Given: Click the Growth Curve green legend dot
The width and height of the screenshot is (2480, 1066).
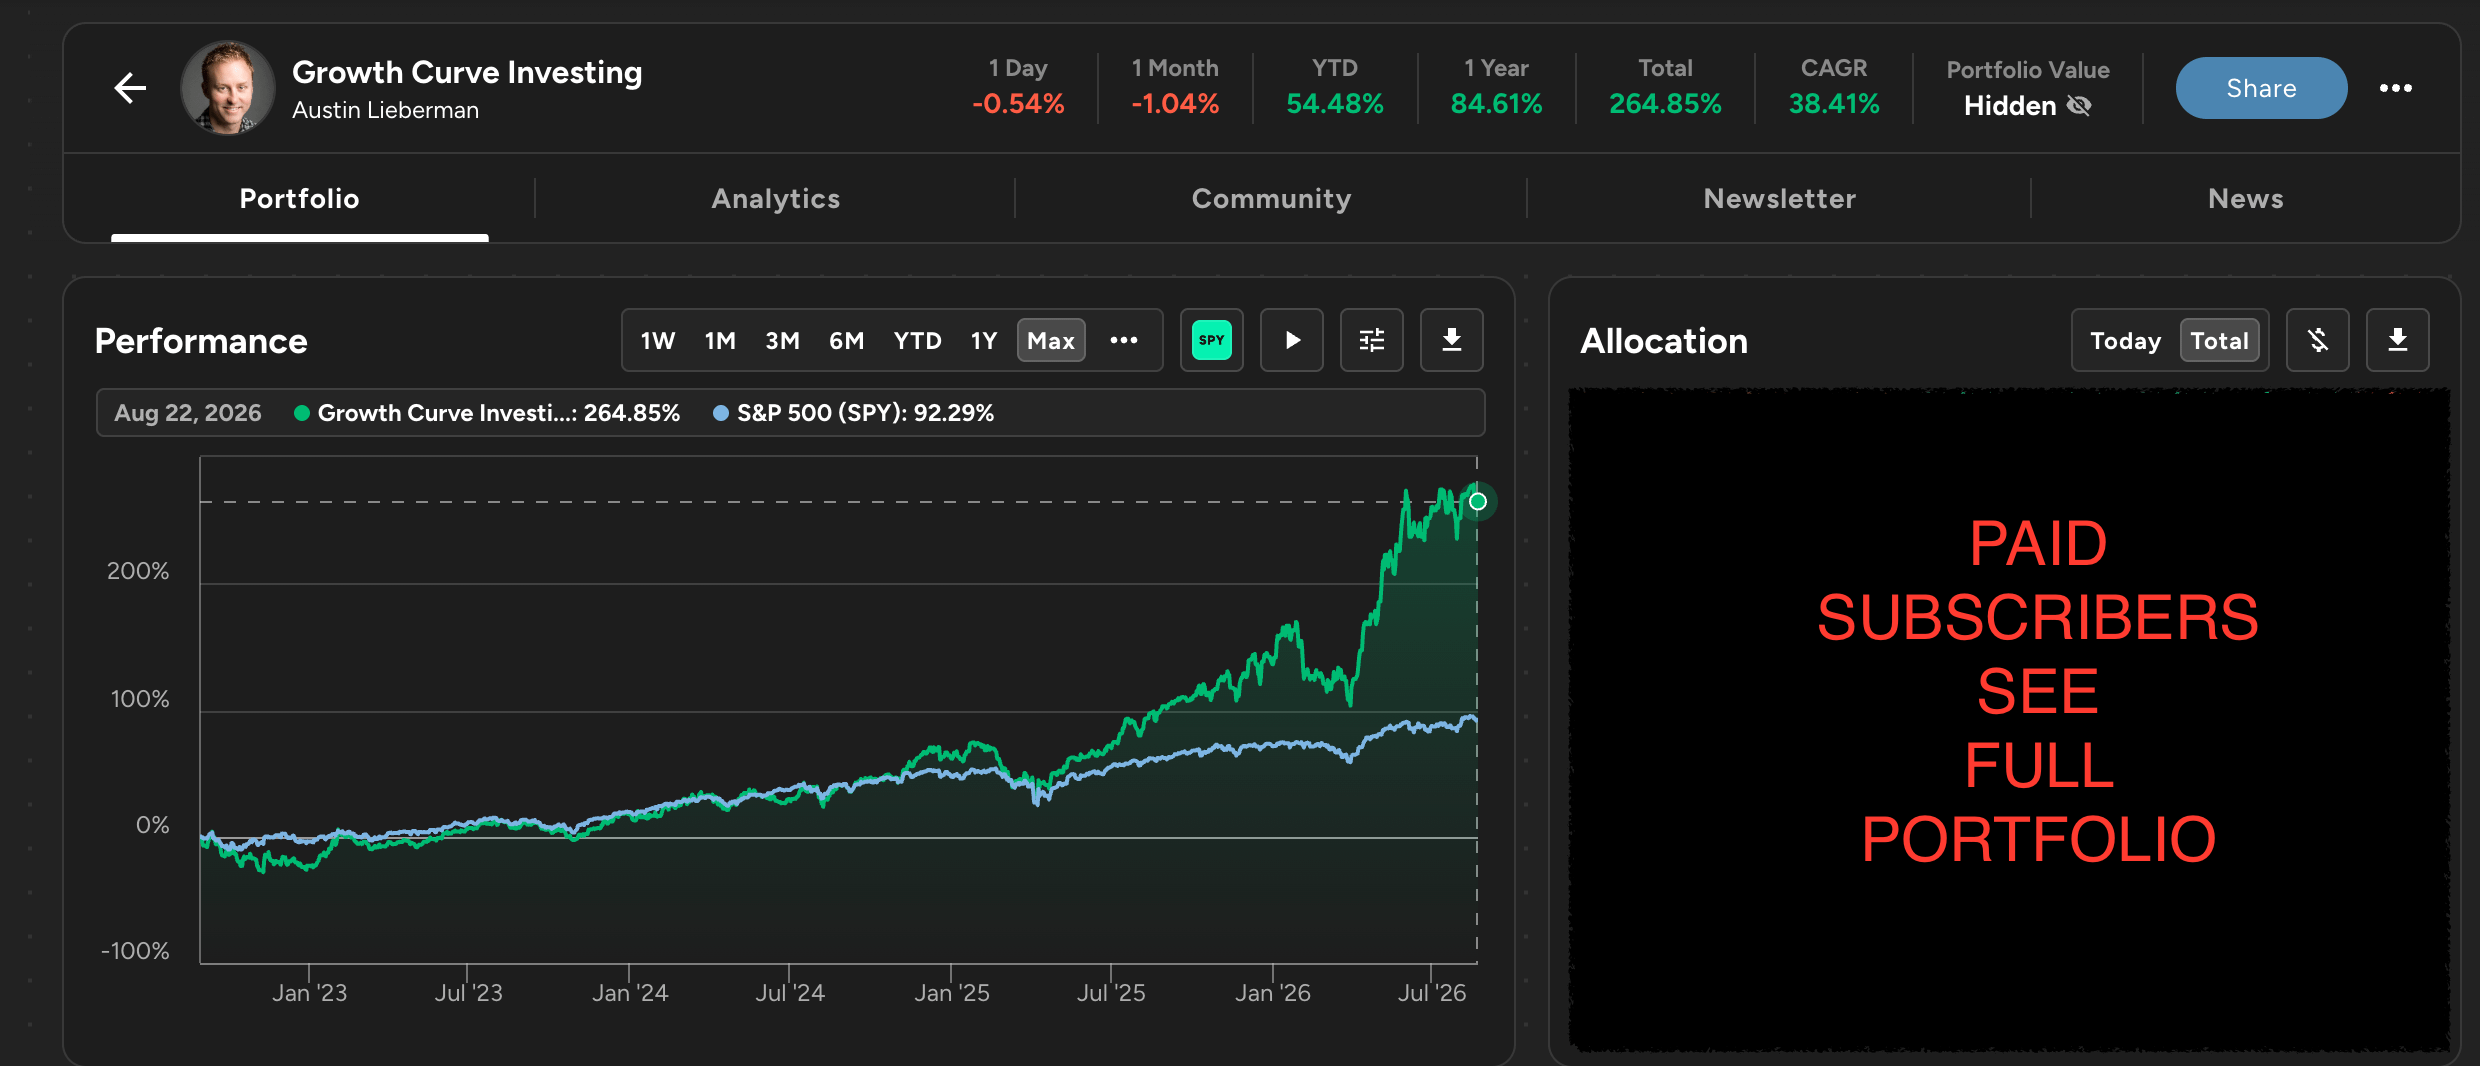Looking at the screenshot, I should coord(301,413).
